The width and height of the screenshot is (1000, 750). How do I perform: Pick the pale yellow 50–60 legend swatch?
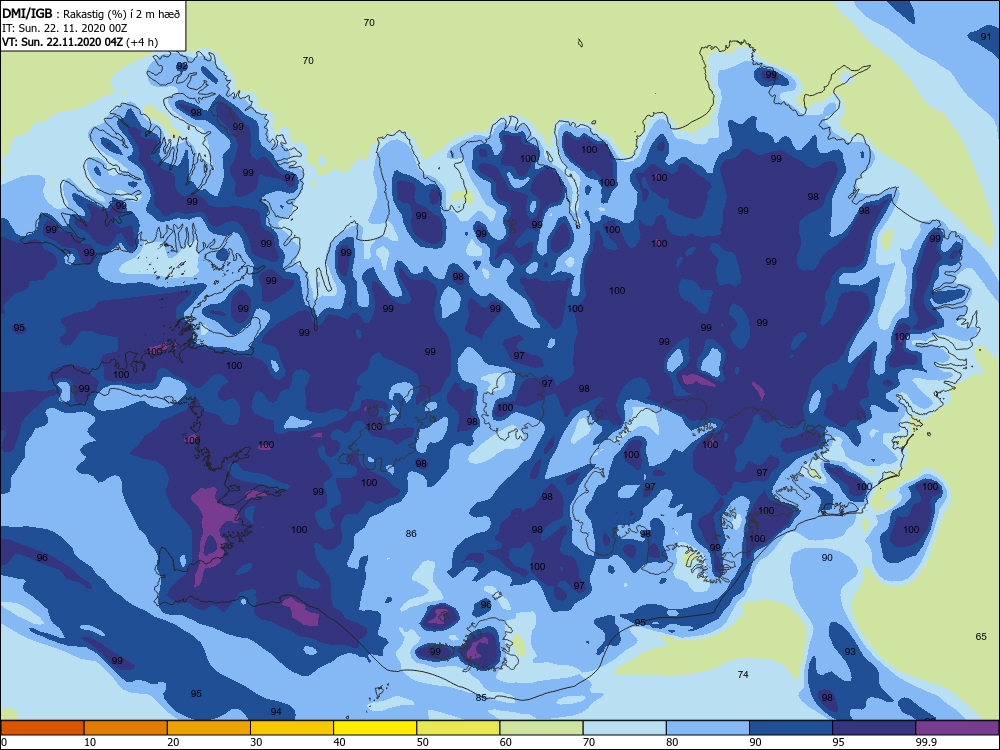tap(458, 728)
